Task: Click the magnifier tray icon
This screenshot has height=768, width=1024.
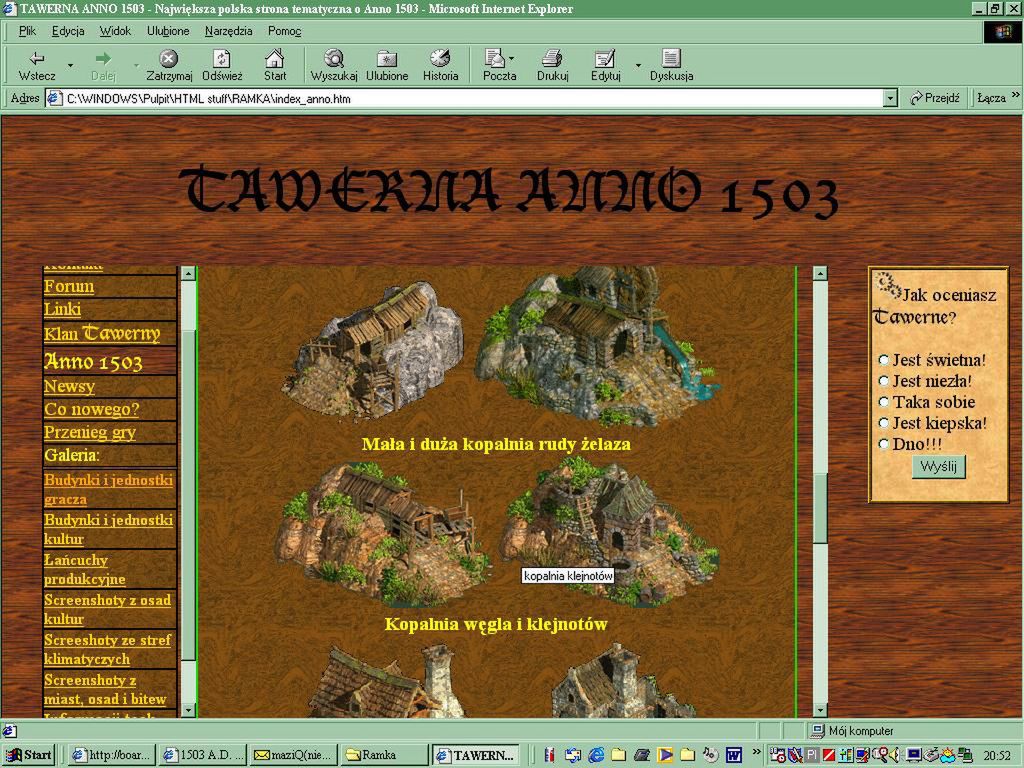Action: [881, 755]
